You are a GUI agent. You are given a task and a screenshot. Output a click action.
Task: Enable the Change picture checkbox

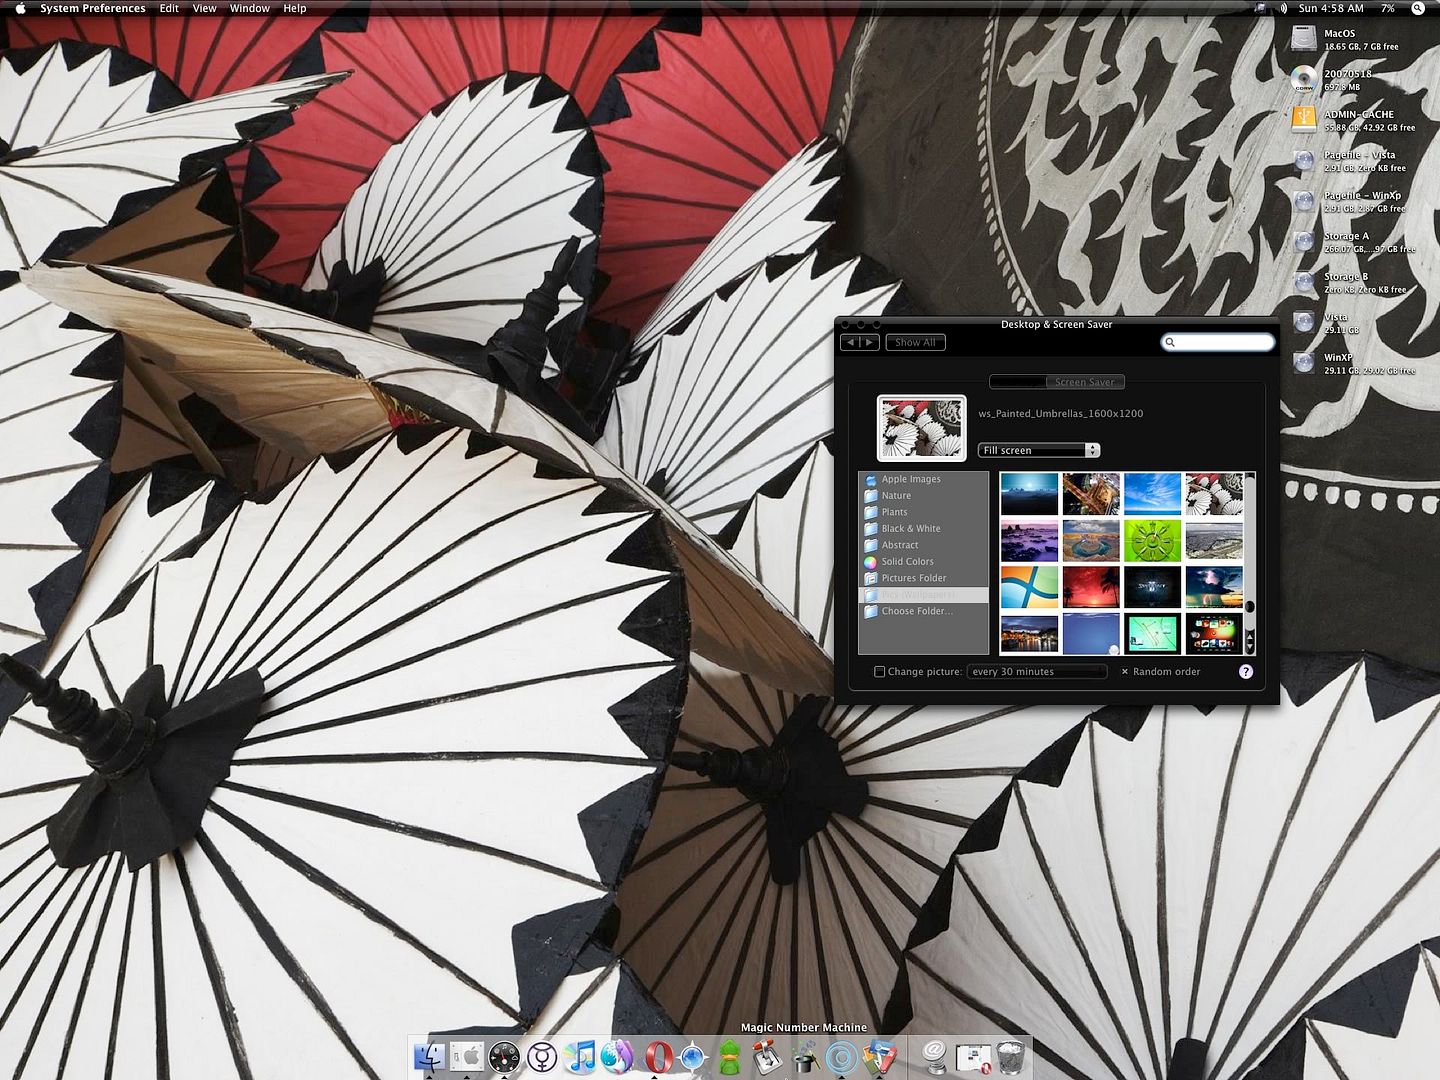[880, 672]
